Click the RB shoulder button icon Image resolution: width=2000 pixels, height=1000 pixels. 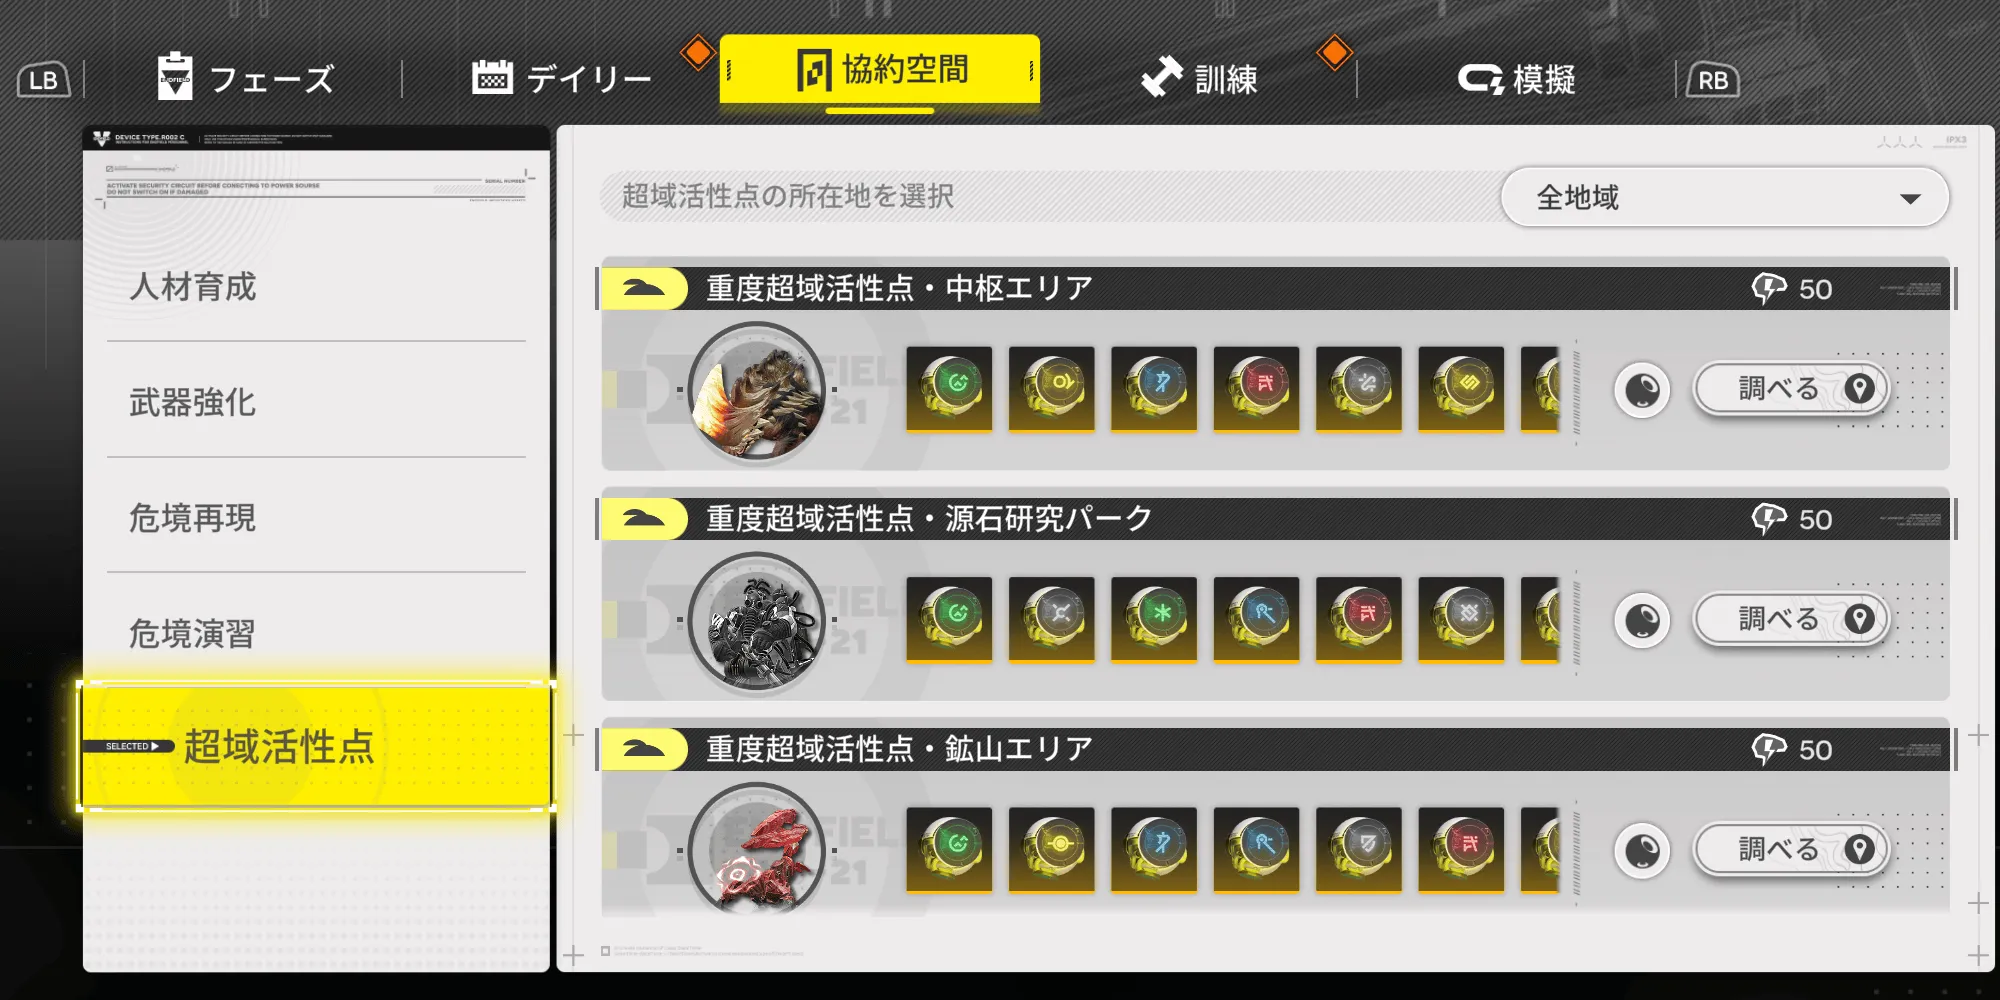(x=1713, y=80)
